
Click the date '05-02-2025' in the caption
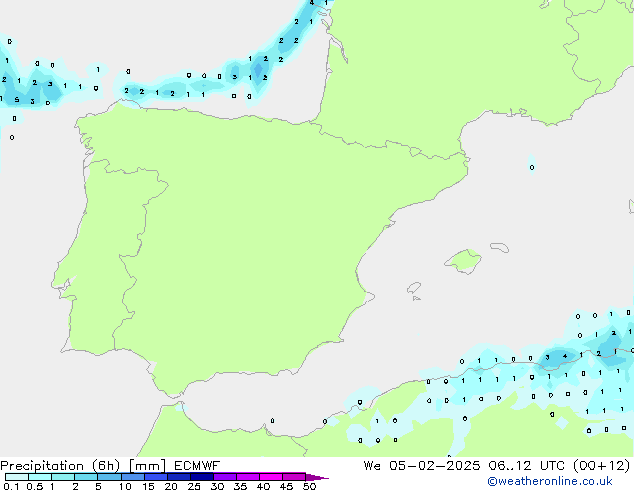(434, 466)
